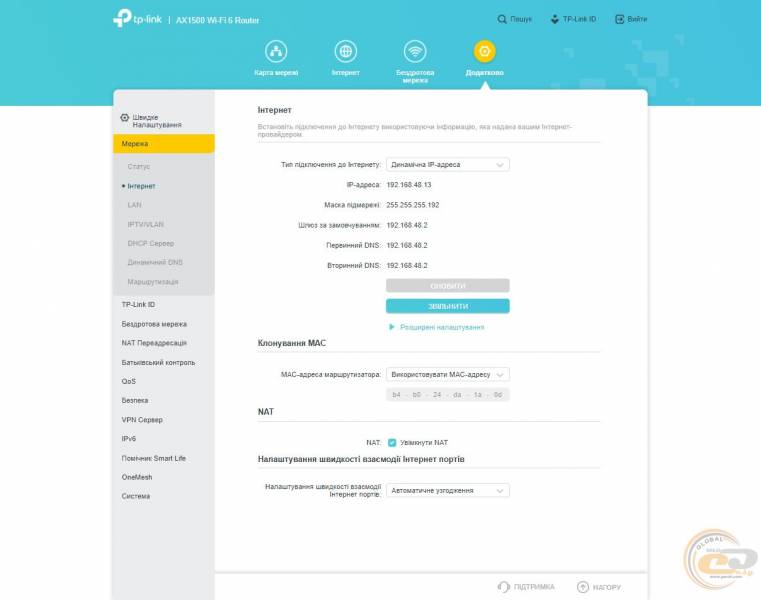Open the Карта мережі network map icon
761x600 pixels.
click(276, 51)
